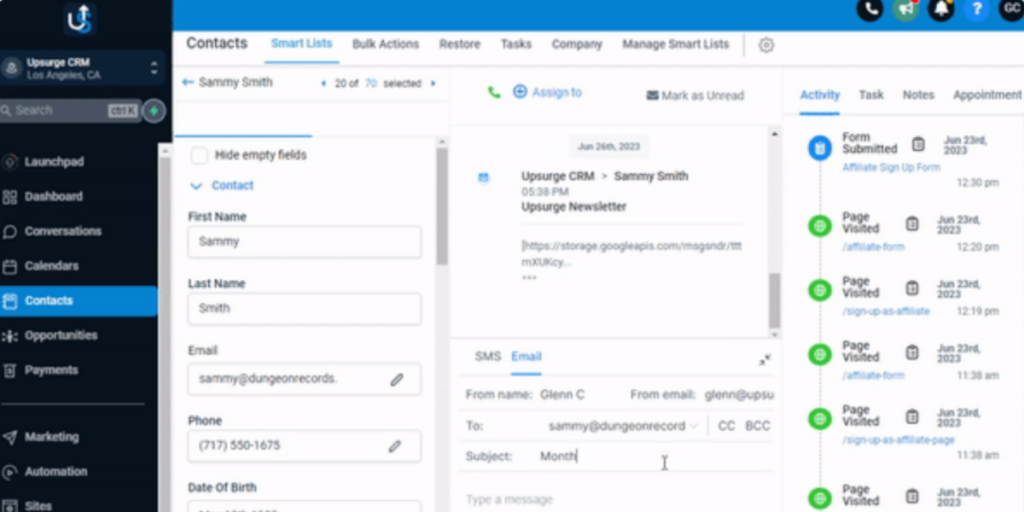Click the clipboard icon next to Form Submitted

[918, 144]
